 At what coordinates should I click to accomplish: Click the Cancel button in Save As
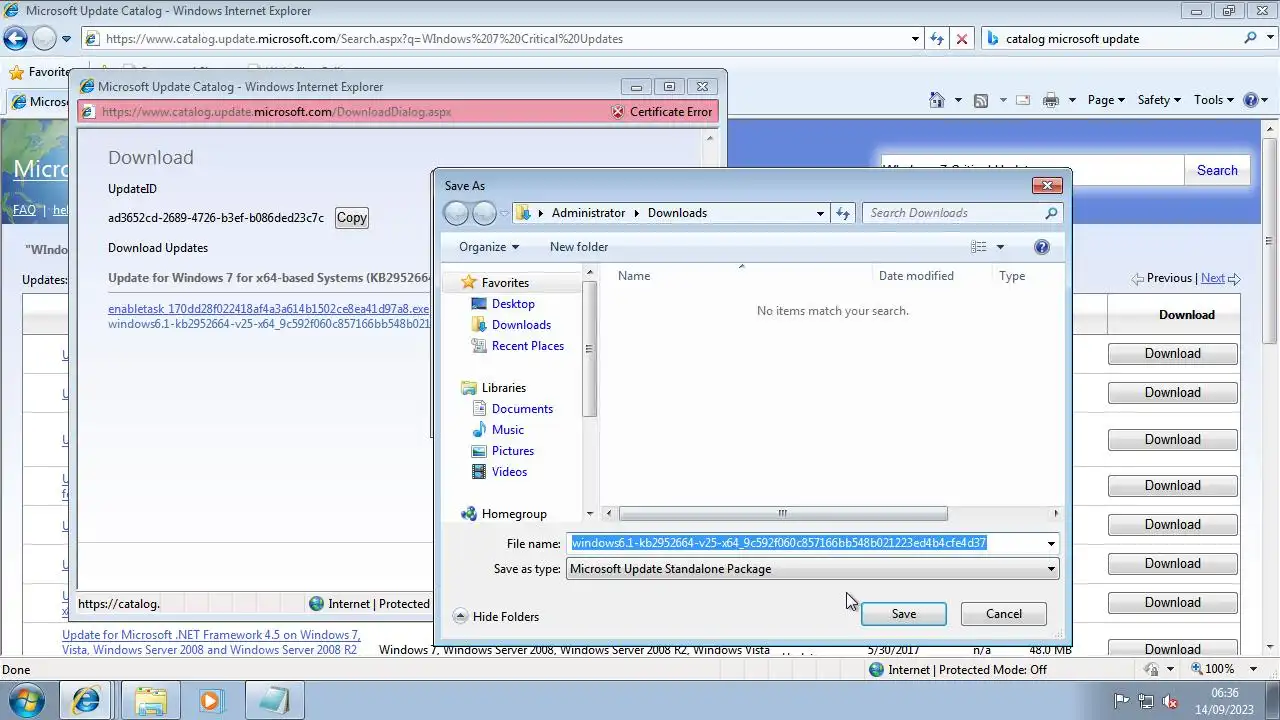pyautogui.click(x=1004, y=614)
